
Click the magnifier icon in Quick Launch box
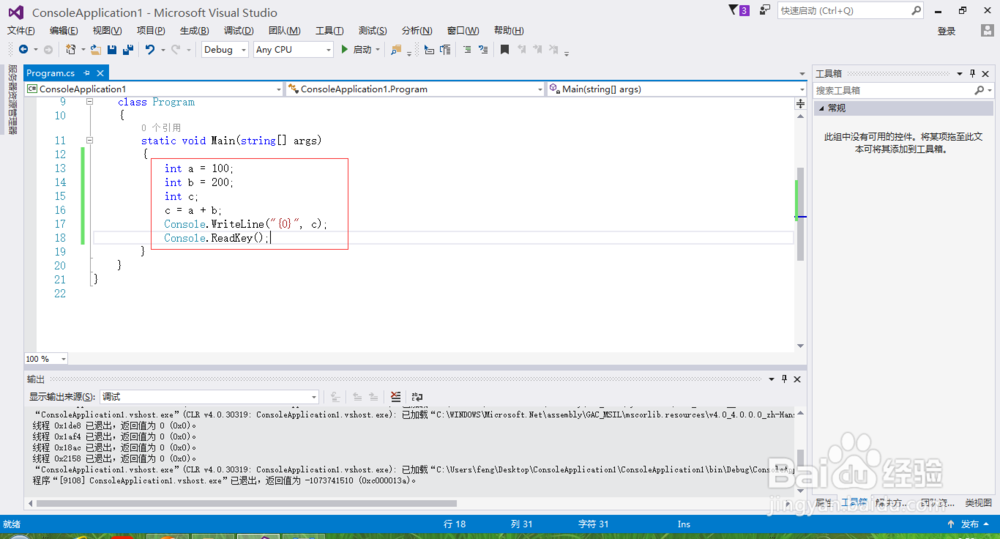pyautogui.click(x=916, y=10)
